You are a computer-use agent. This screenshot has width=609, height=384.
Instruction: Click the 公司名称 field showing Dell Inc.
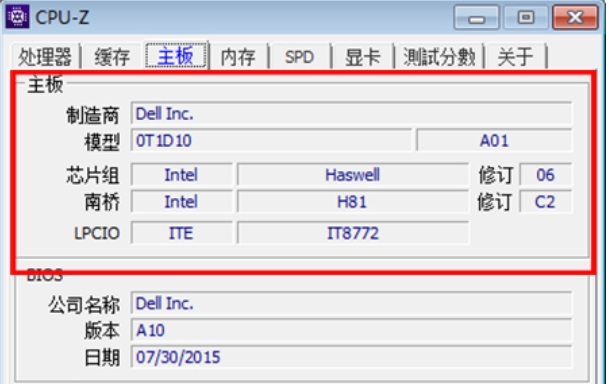click(351, 303)
